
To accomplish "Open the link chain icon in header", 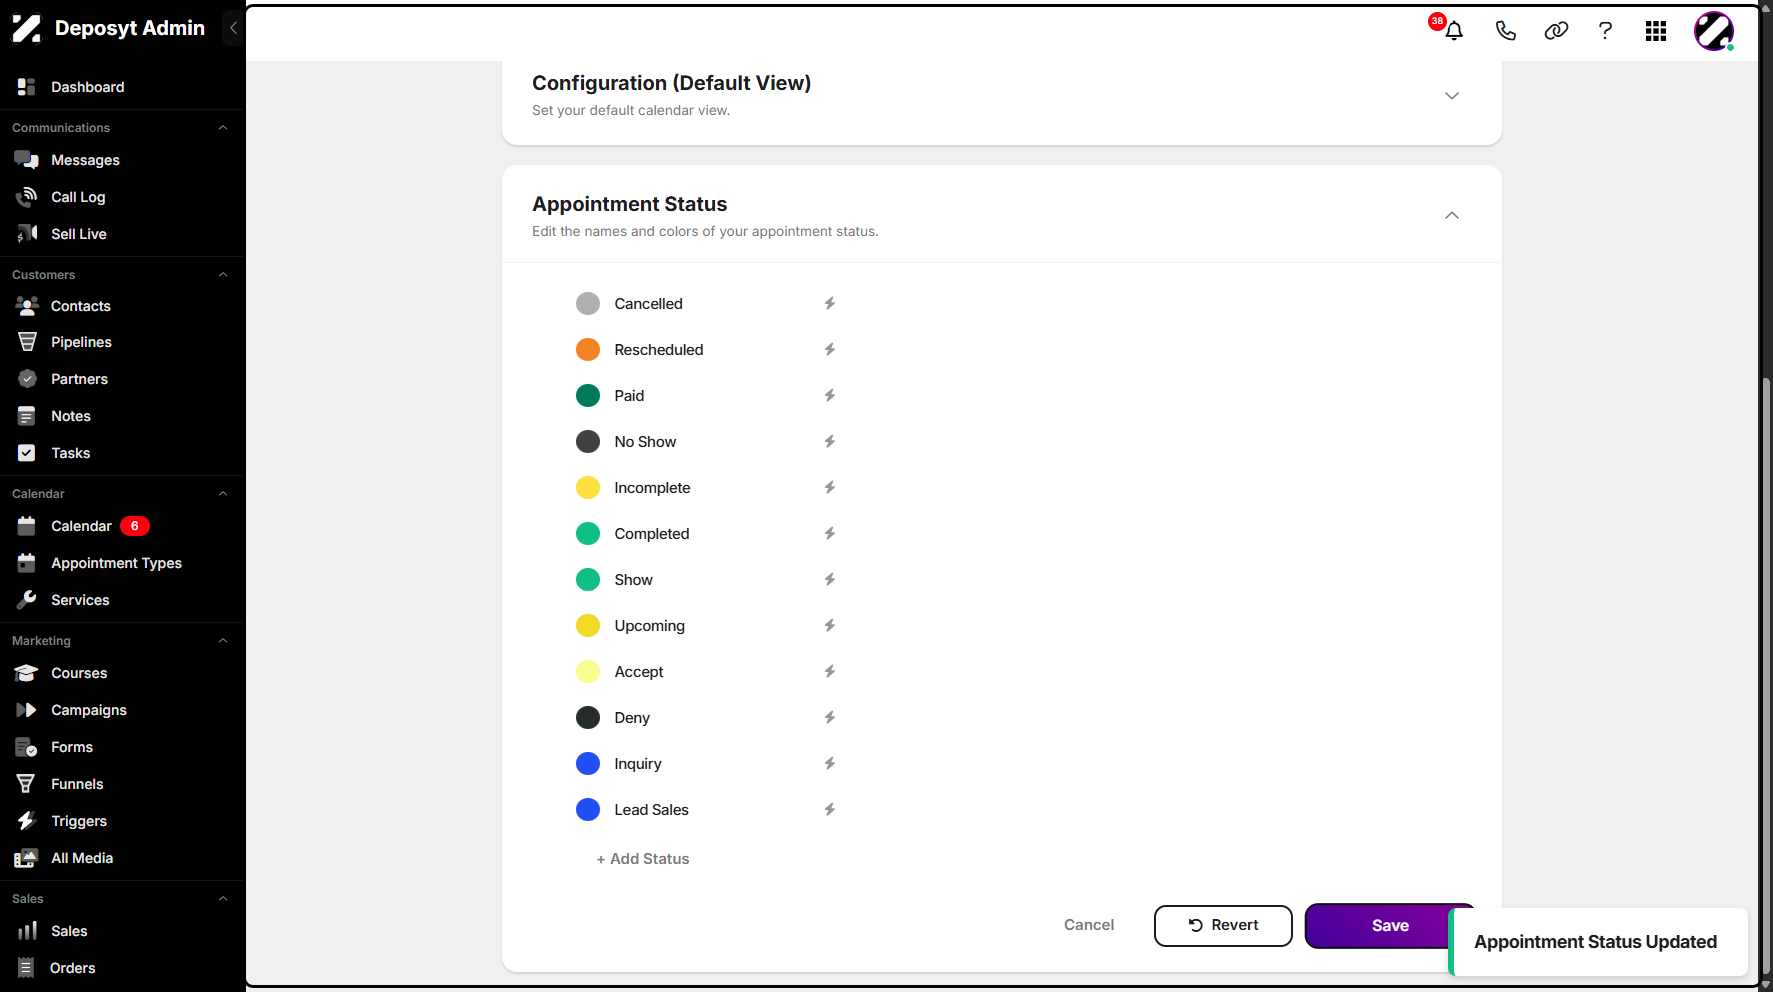I will [x=1556, y=31].
